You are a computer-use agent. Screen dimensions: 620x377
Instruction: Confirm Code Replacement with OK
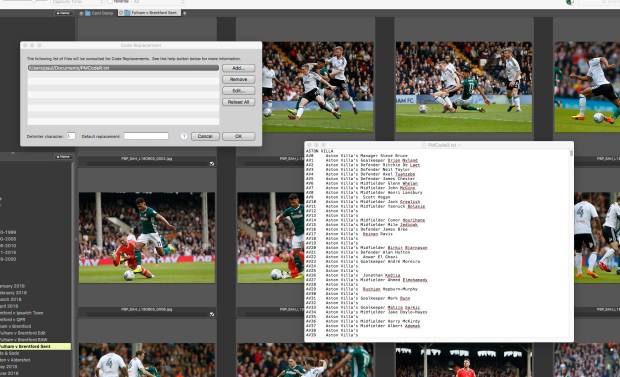238,136
